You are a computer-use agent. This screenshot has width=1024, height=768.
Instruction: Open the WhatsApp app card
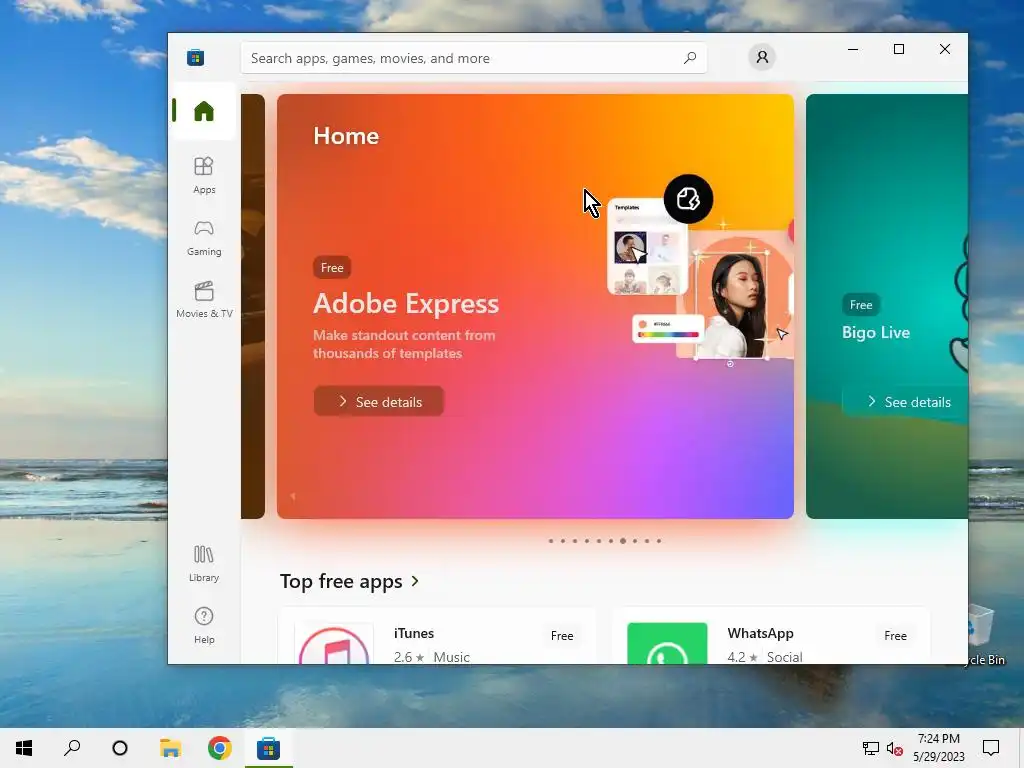(x=771, y=636)
